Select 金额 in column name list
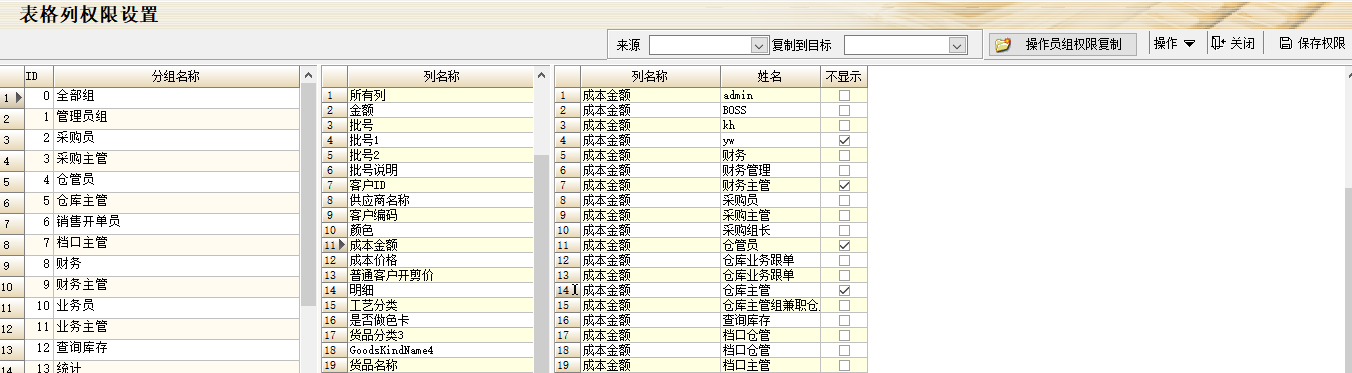1352x373 pixels. point(441,110)
